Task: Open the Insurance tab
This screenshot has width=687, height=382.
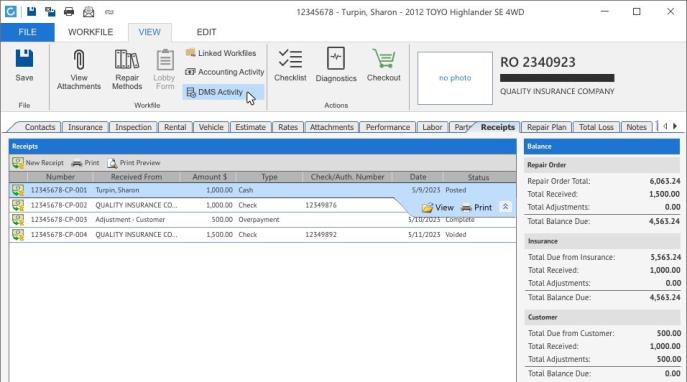Action: pos(85,127)
